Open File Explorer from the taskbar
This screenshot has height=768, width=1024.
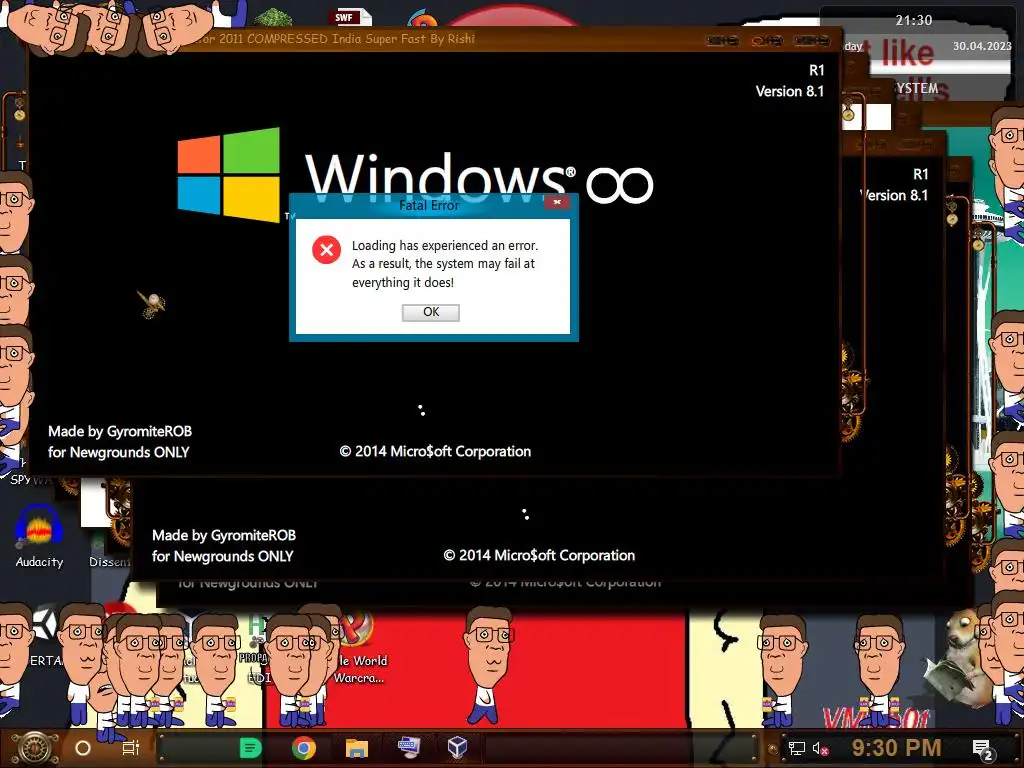point(357,748)
